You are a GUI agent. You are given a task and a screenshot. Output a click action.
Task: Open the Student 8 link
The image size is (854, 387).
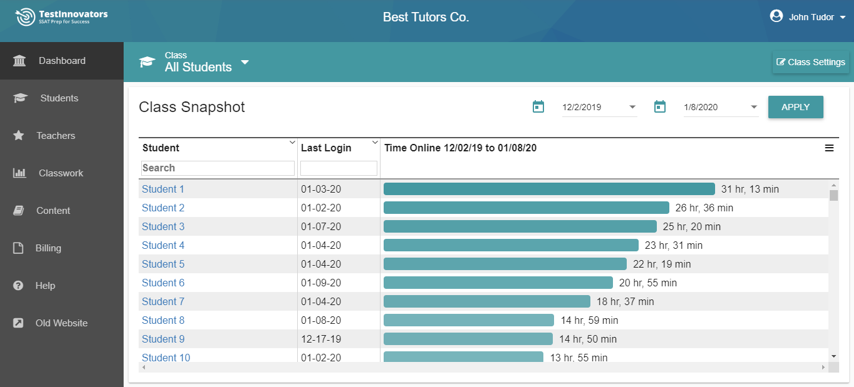163,321
